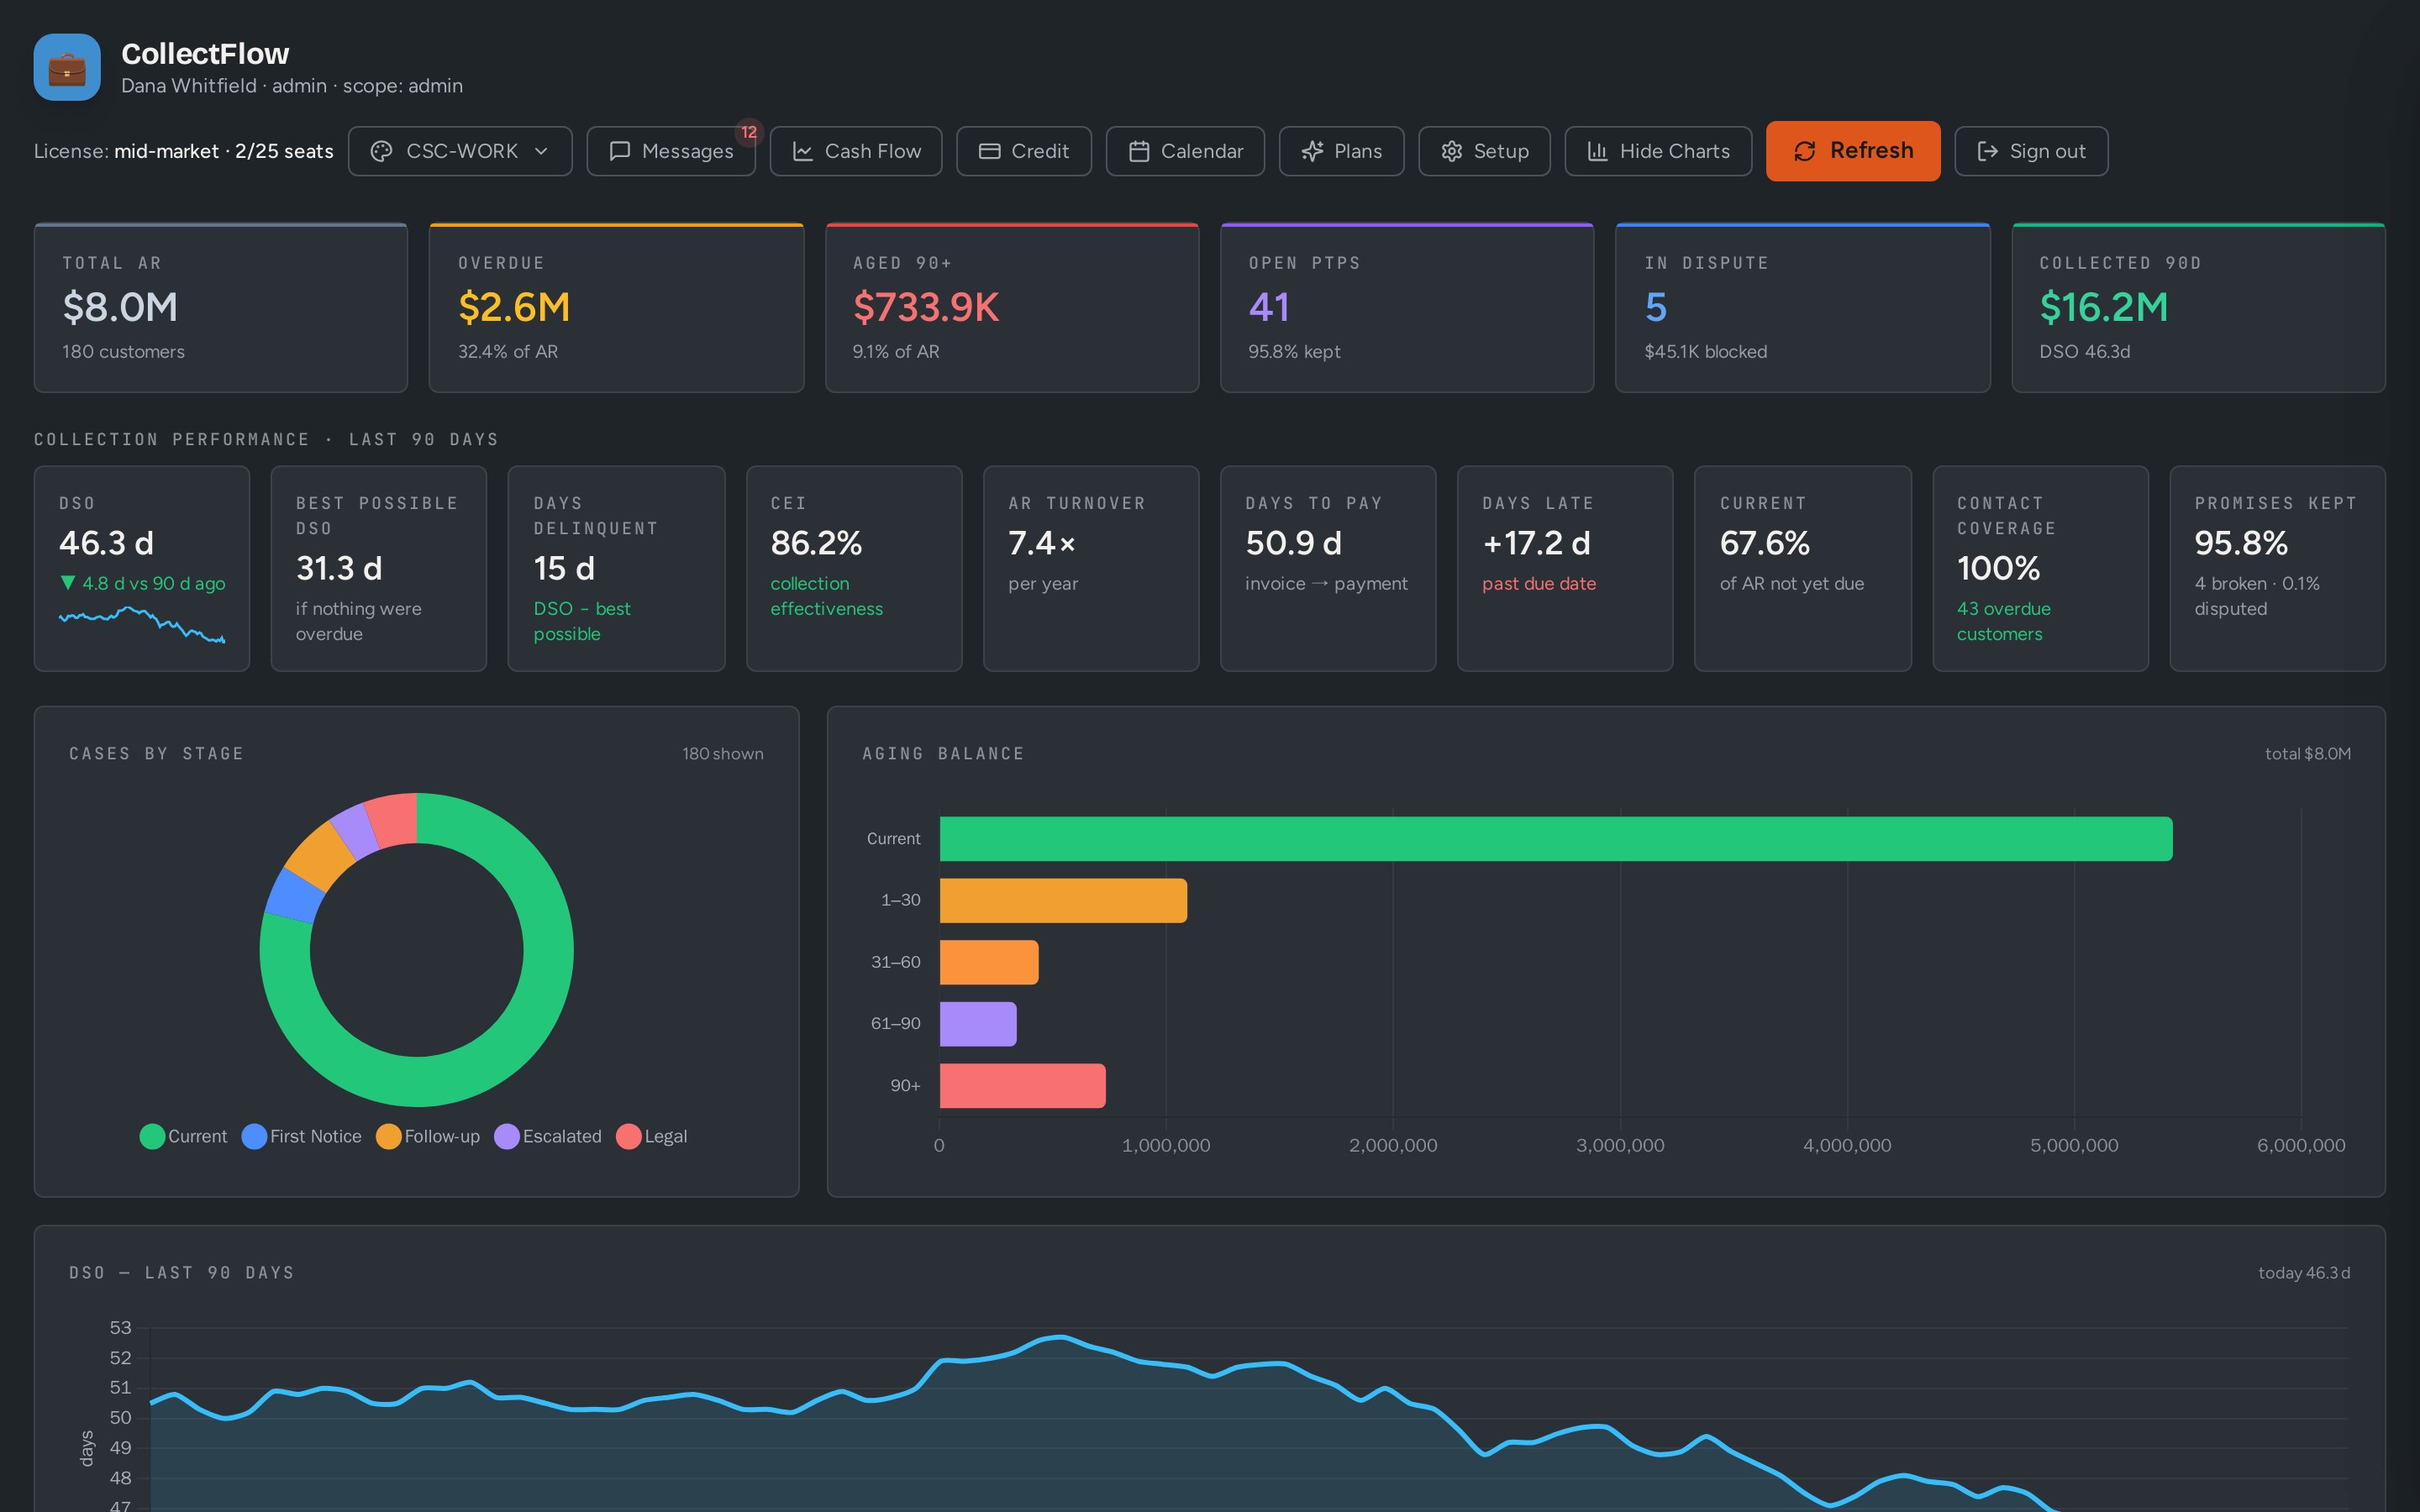Click the Promises Kept 95.8% value

point(2240,543)
